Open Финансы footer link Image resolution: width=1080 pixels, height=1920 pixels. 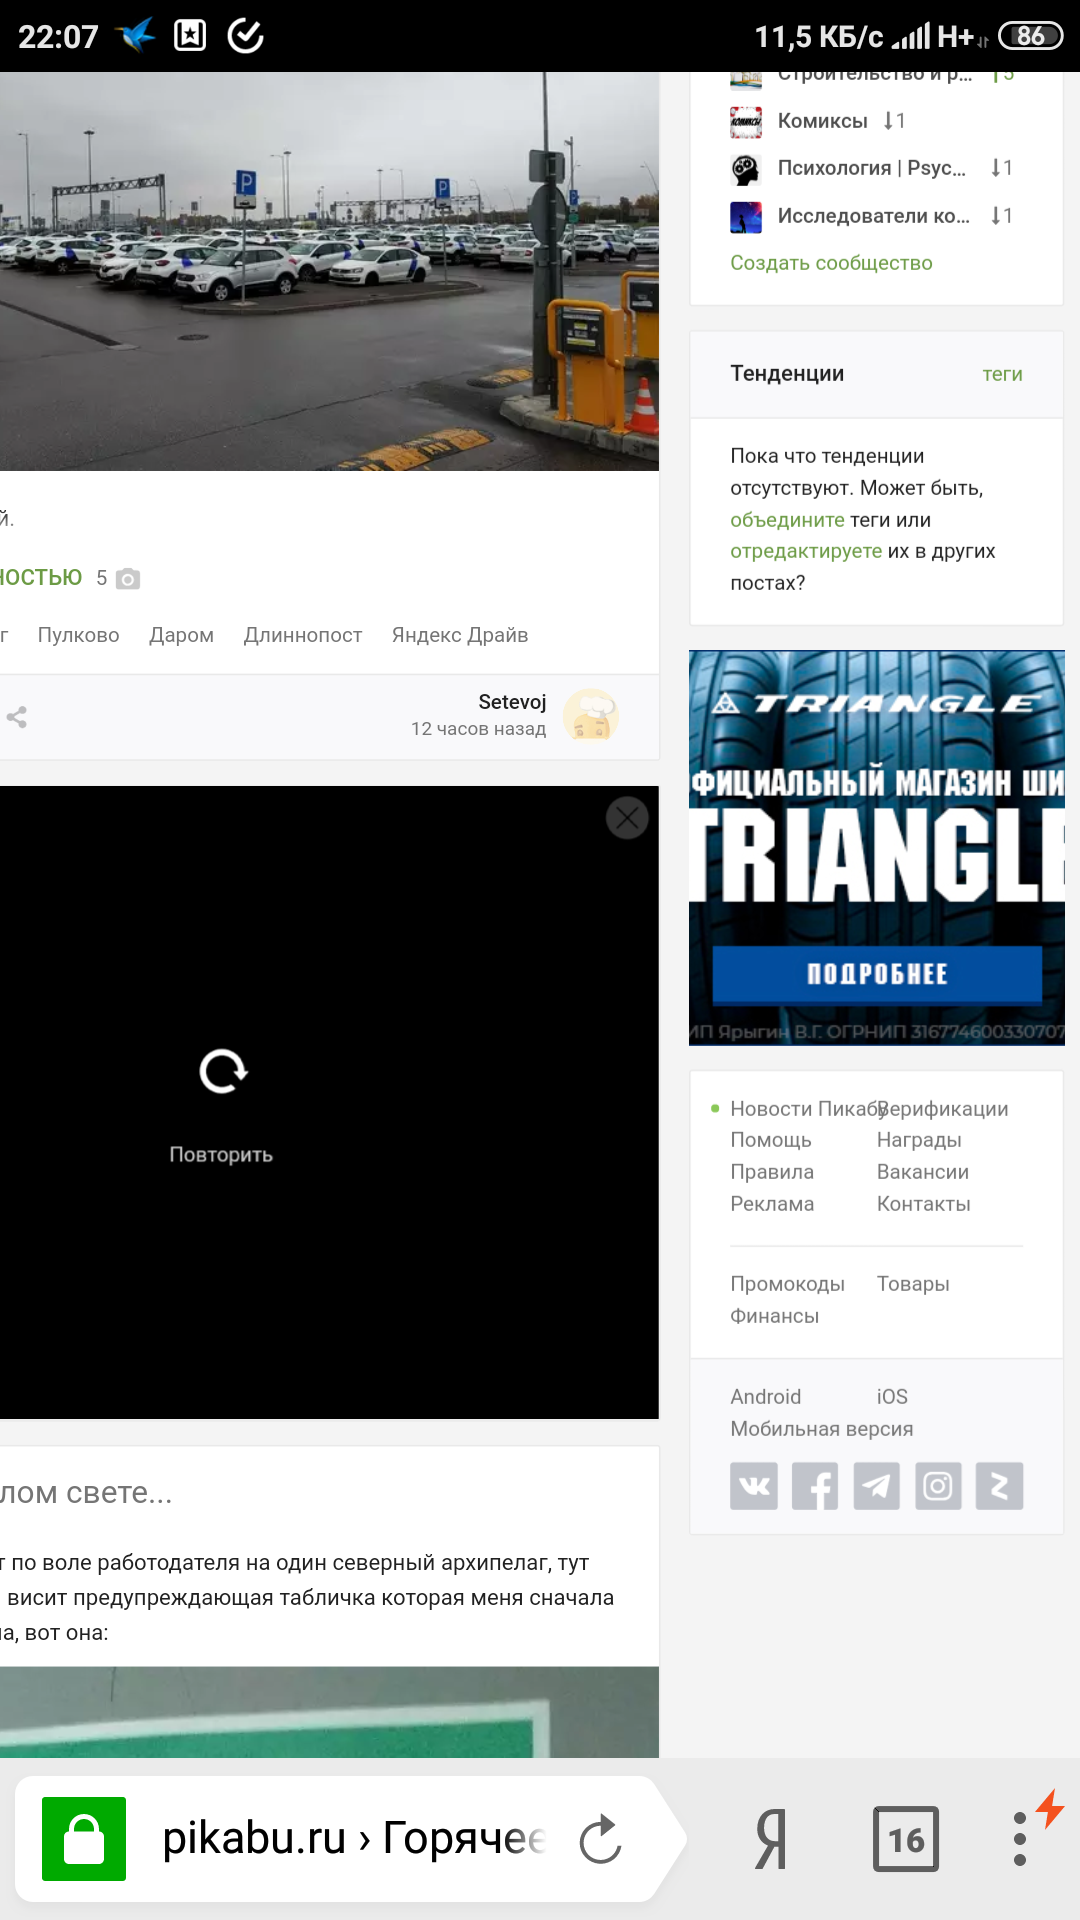point(775,1316)
